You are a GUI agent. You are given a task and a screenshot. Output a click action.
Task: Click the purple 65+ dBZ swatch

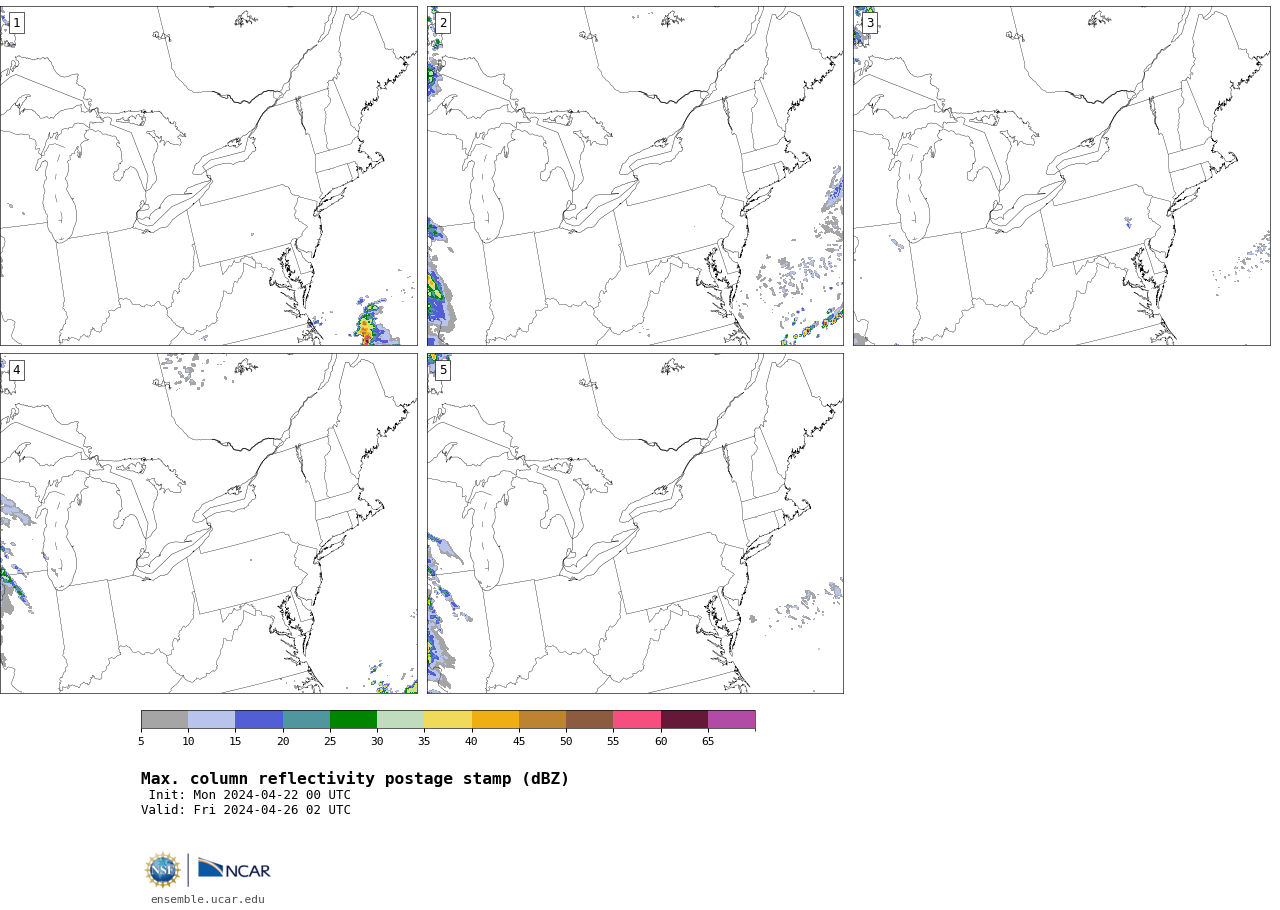click(x=731, y=720)
